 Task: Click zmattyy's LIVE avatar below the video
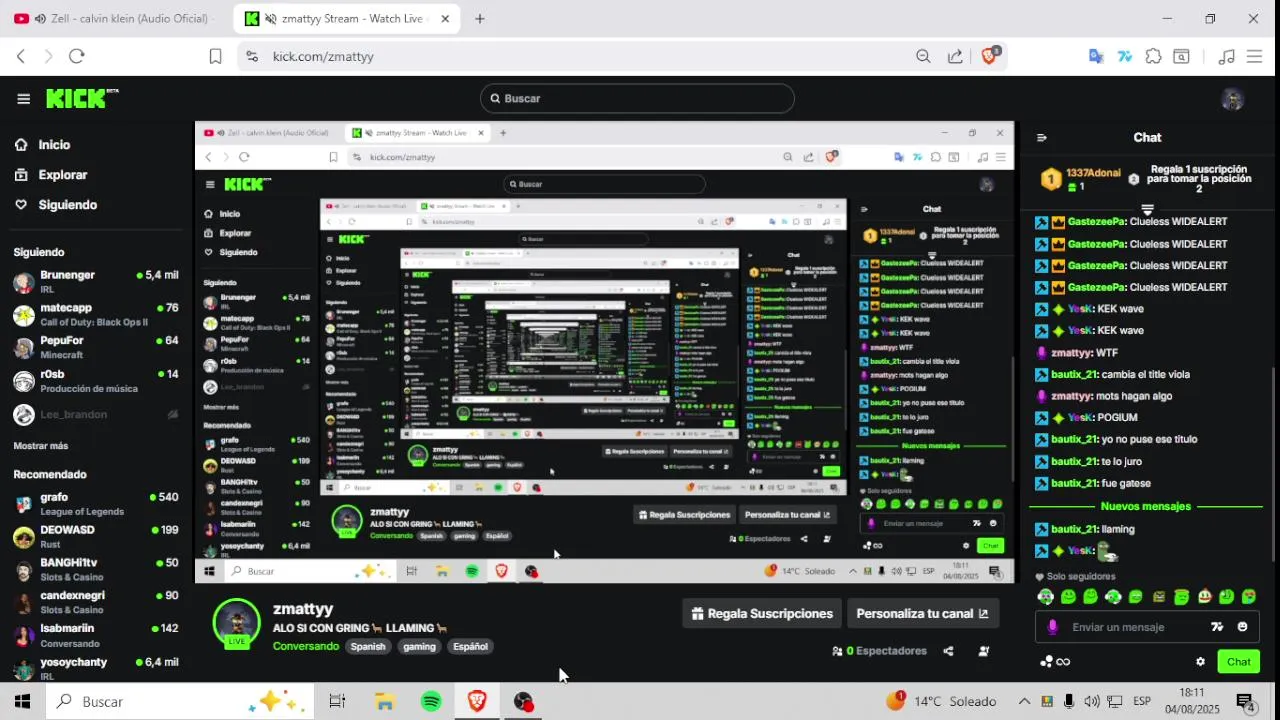237,624
